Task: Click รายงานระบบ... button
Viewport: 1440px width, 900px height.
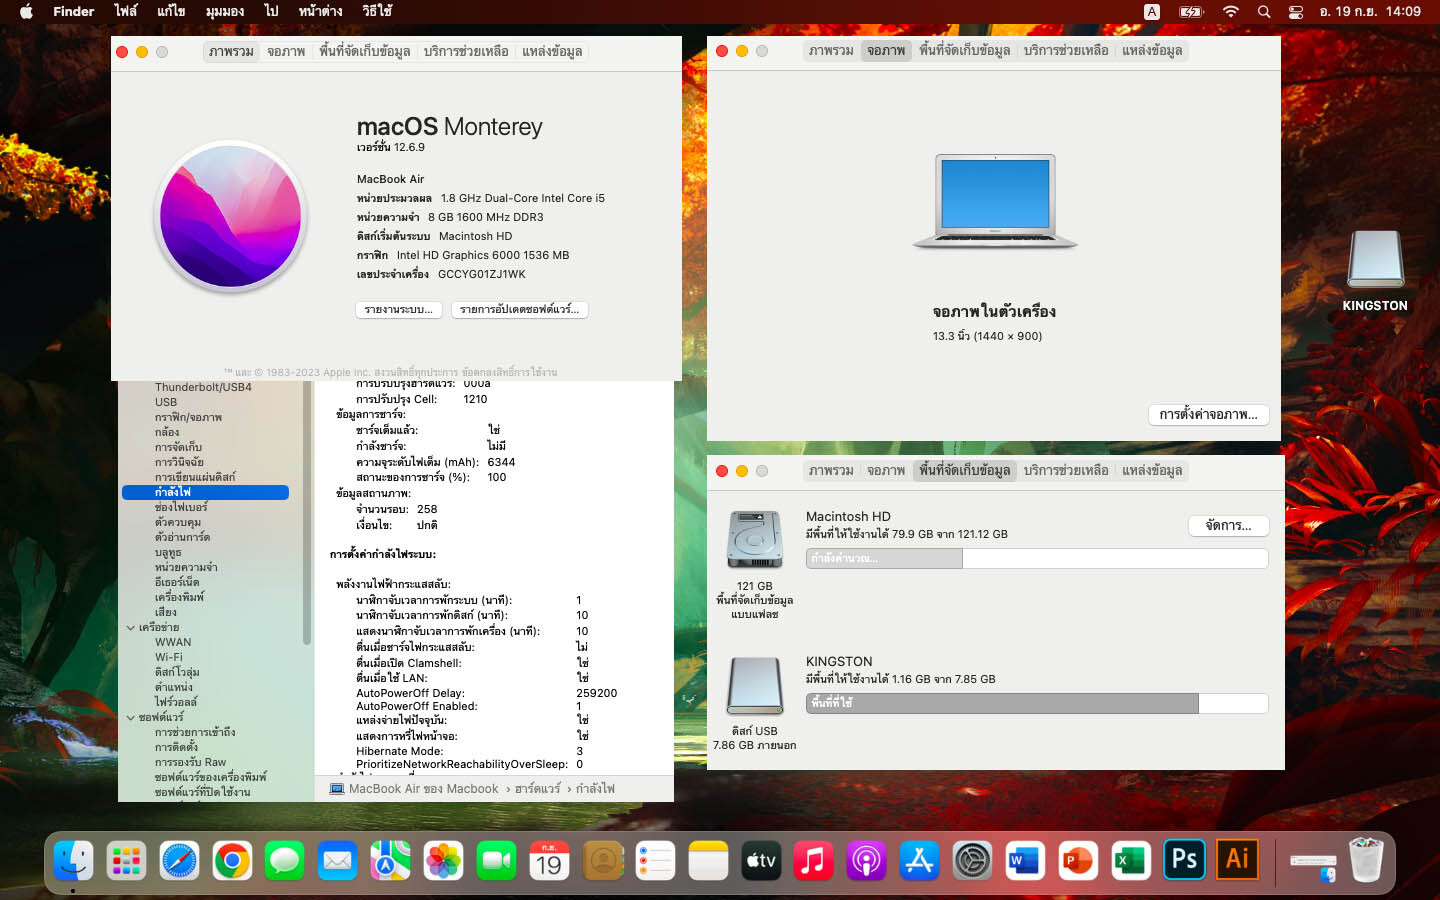Action: pos(399,310)
